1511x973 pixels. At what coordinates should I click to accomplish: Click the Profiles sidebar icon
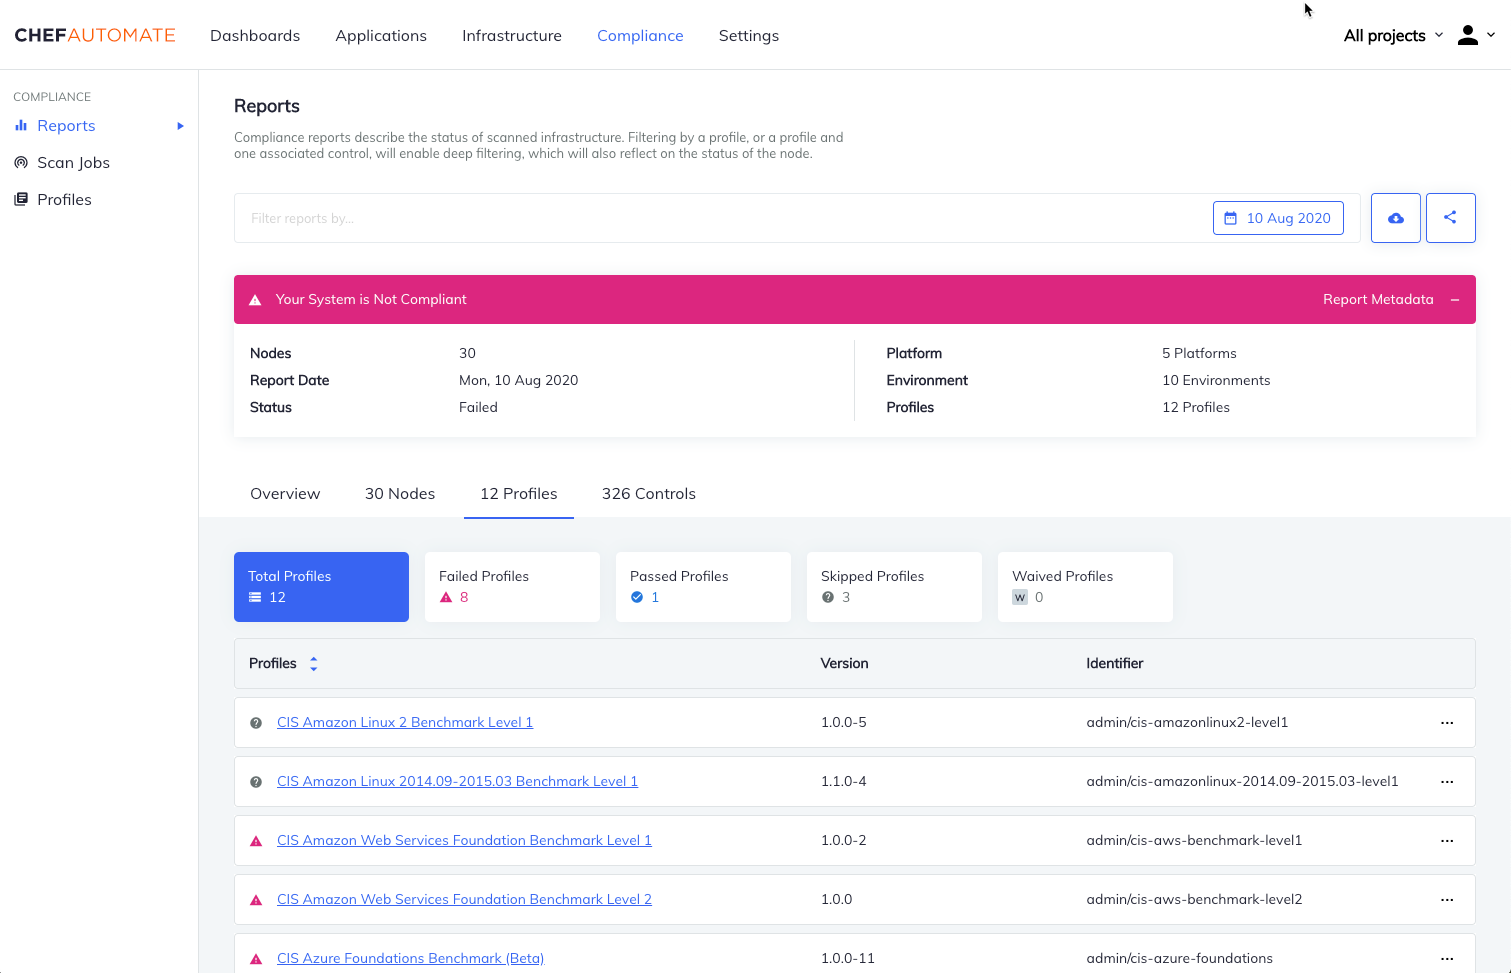click(21, 199)
